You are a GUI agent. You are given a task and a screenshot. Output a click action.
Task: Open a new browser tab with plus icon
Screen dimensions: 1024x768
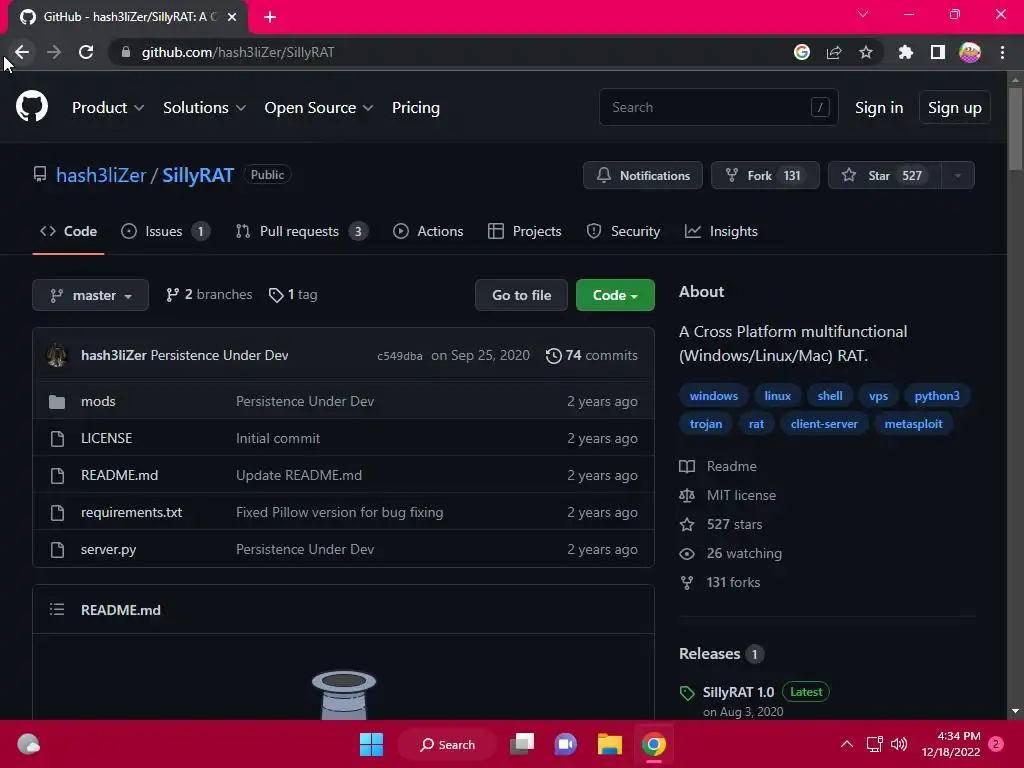coord(270,17)
